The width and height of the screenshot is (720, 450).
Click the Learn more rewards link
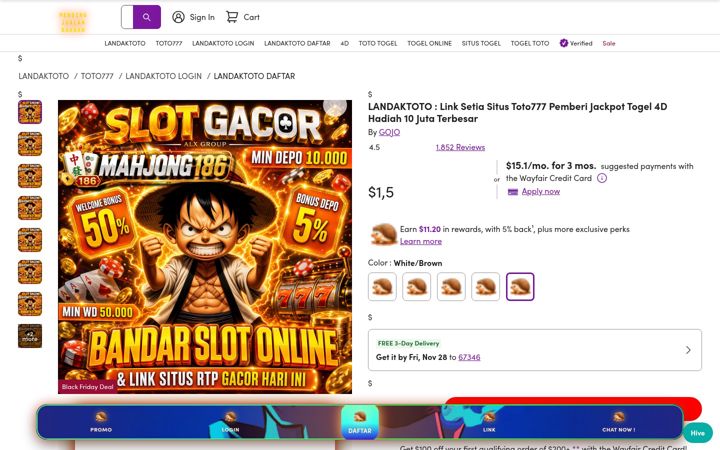click(421, 241)
